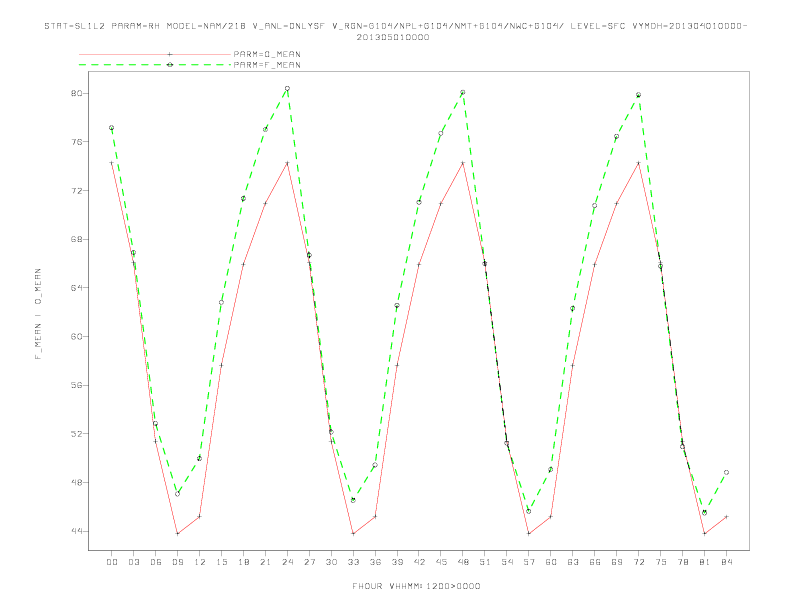This screenshot has width=792, height=612.
Task: Click the F_MEAN circle marker at hour 15
Action: (221, 302)
